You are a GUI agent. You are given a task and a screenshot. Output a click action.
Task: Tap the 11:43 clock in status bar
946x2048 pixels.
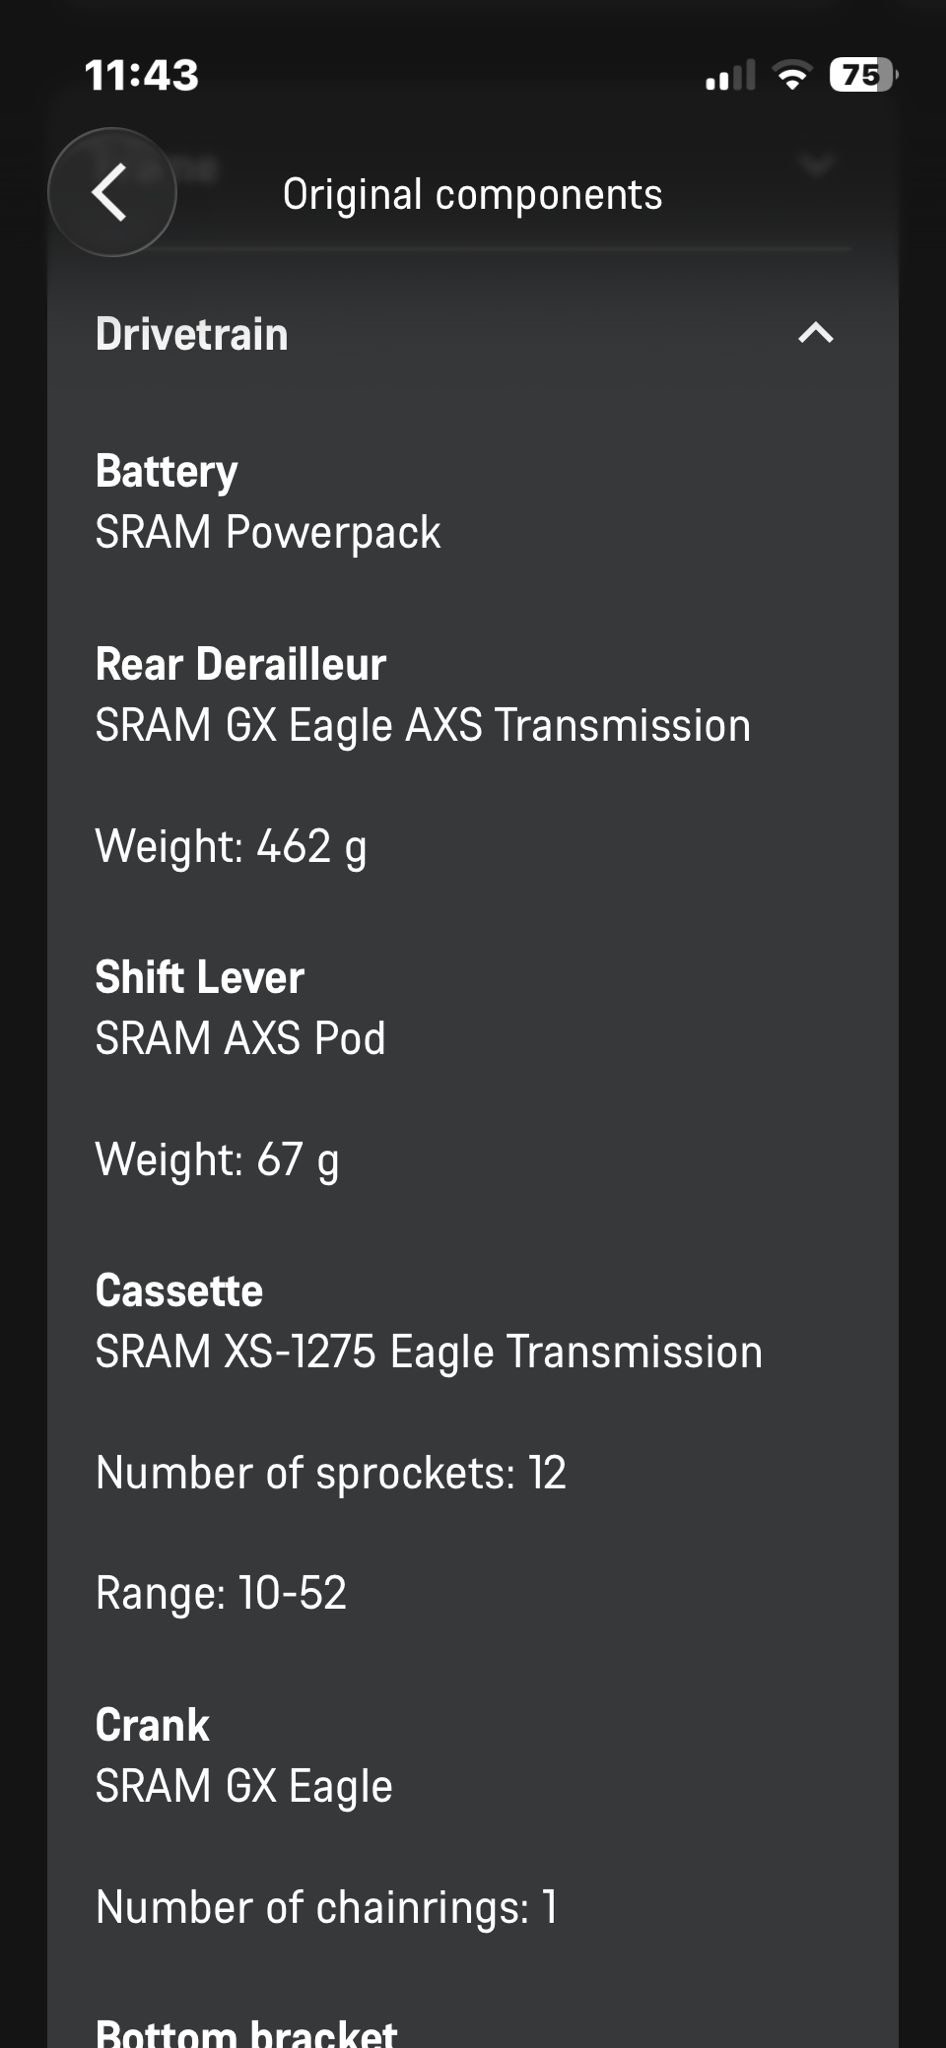[142, 75]
